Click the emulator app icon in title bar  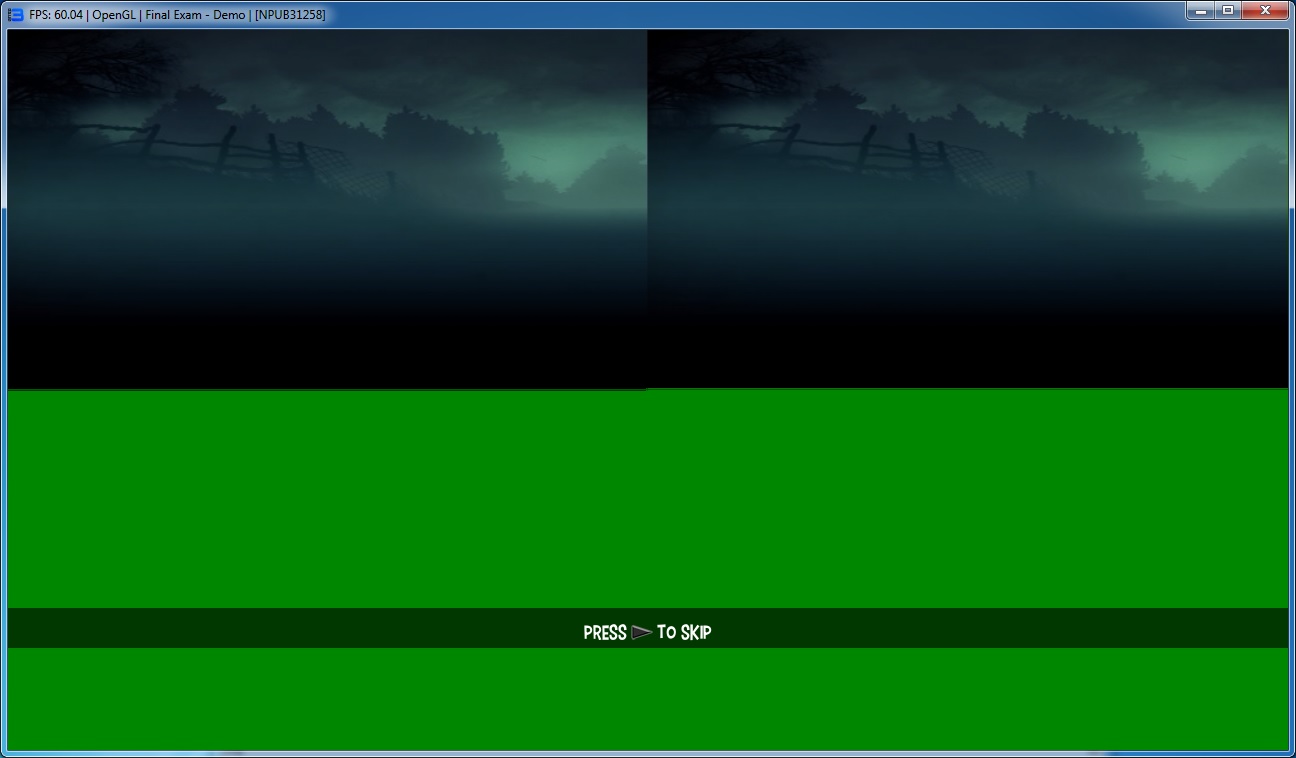pos(15,14)
